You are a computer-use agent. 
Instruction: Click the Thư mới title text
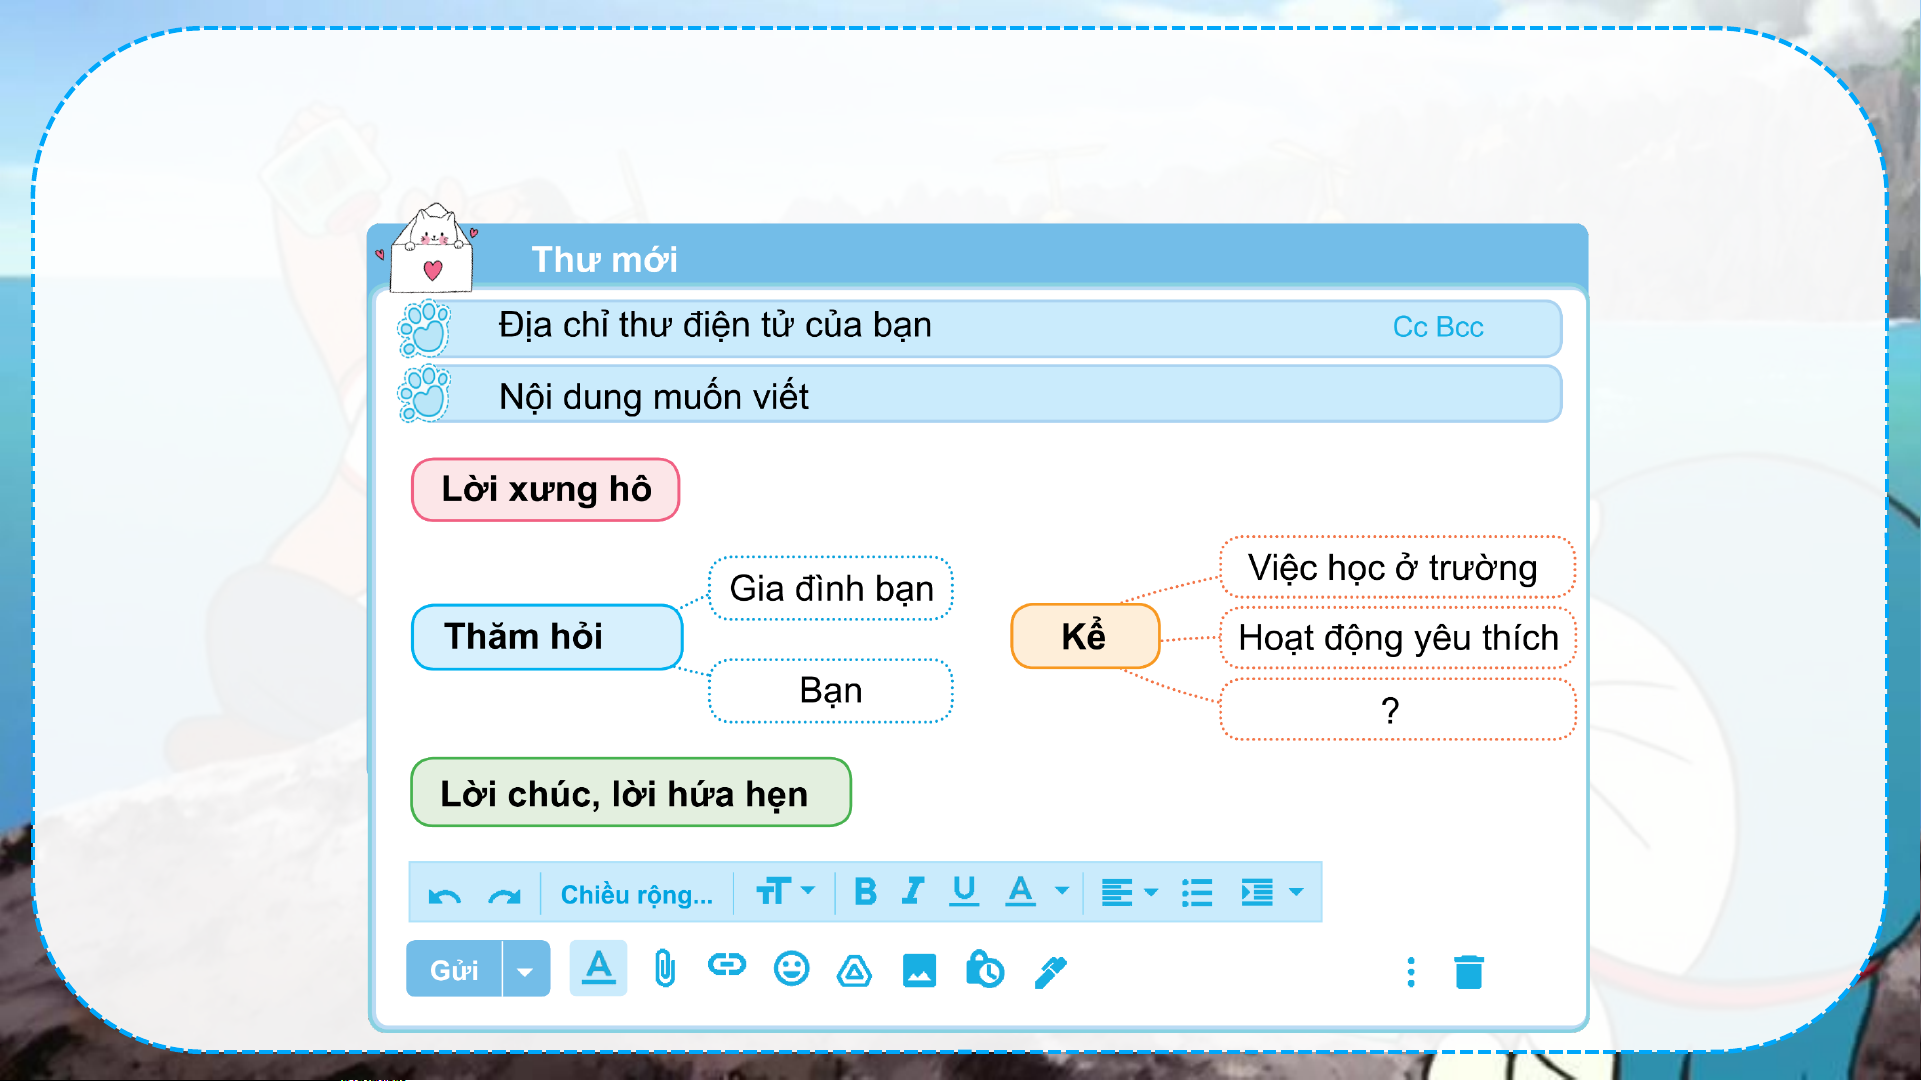[x=604, y=260]
